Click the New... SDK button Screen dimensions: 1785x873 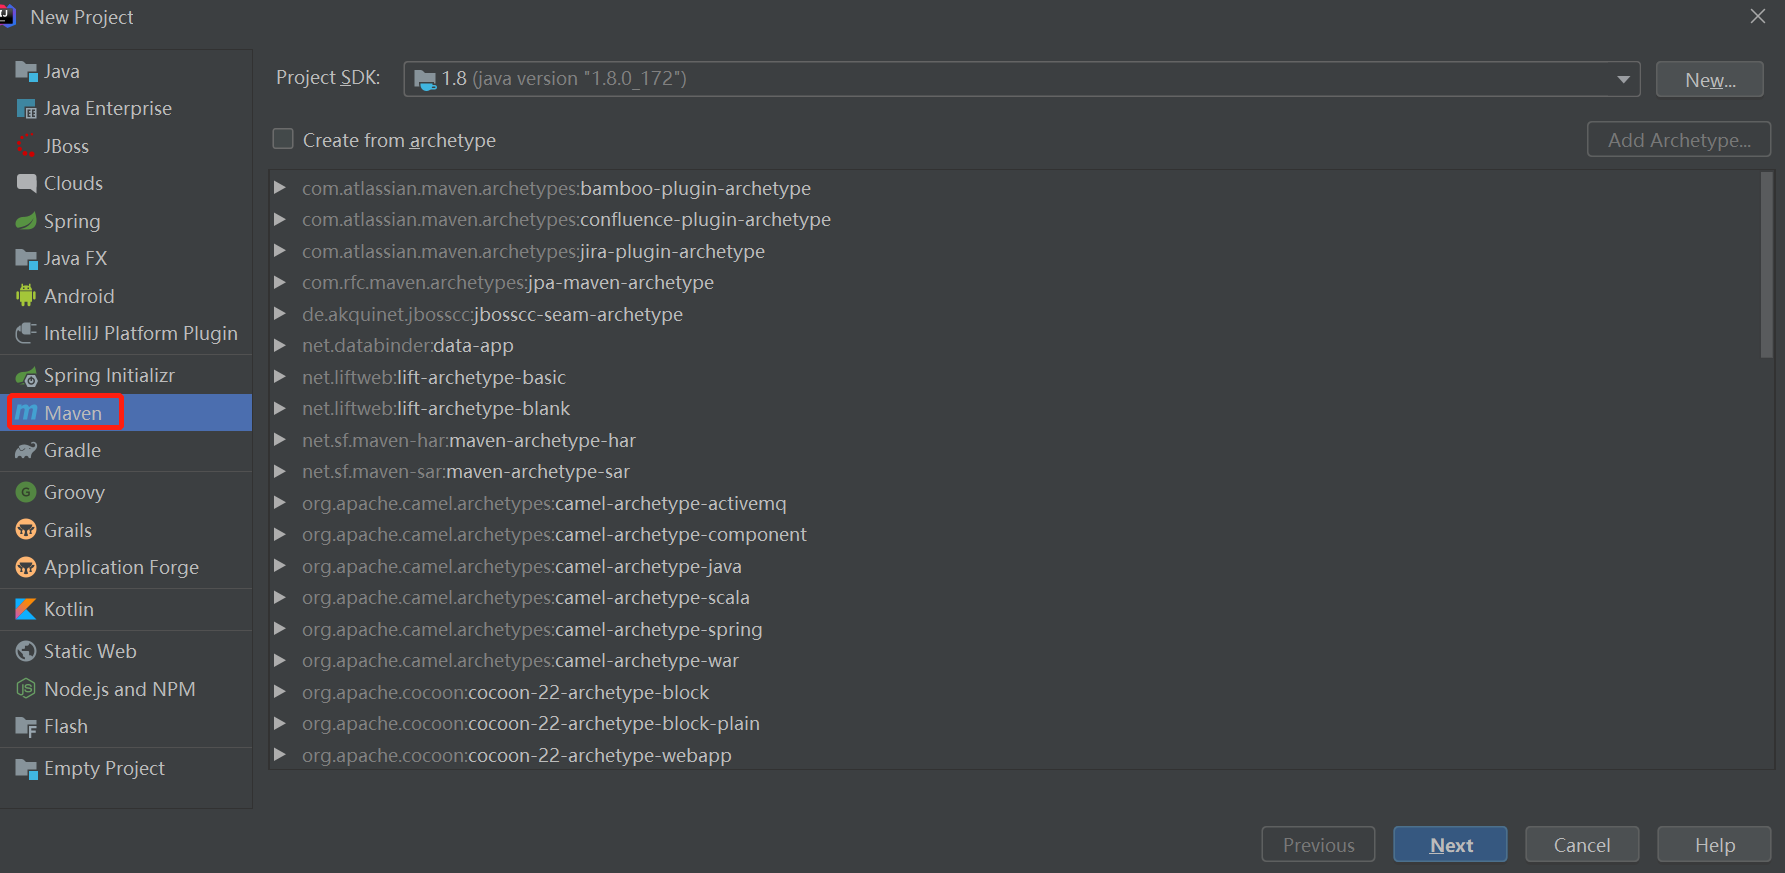[1709, 80]
